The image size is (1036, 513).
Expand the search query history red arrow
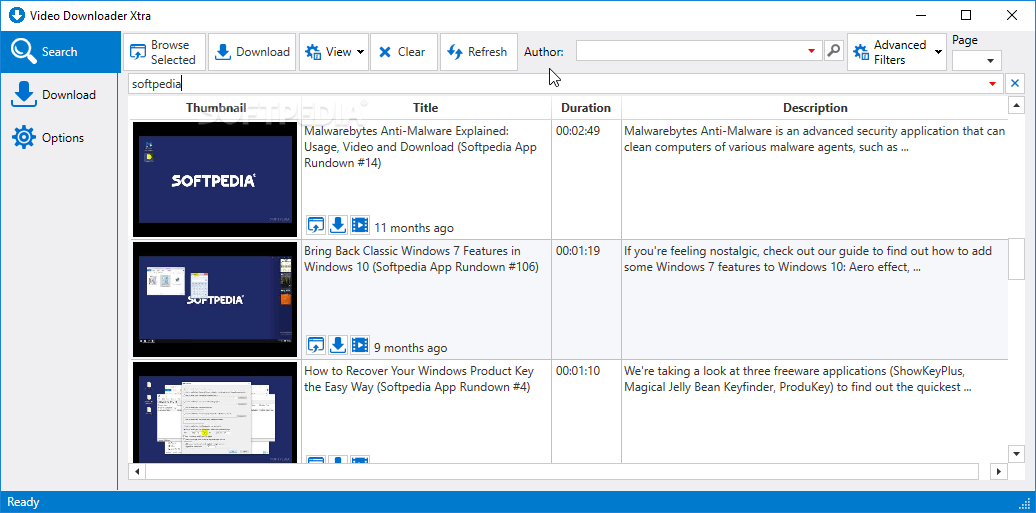[992, 84]
